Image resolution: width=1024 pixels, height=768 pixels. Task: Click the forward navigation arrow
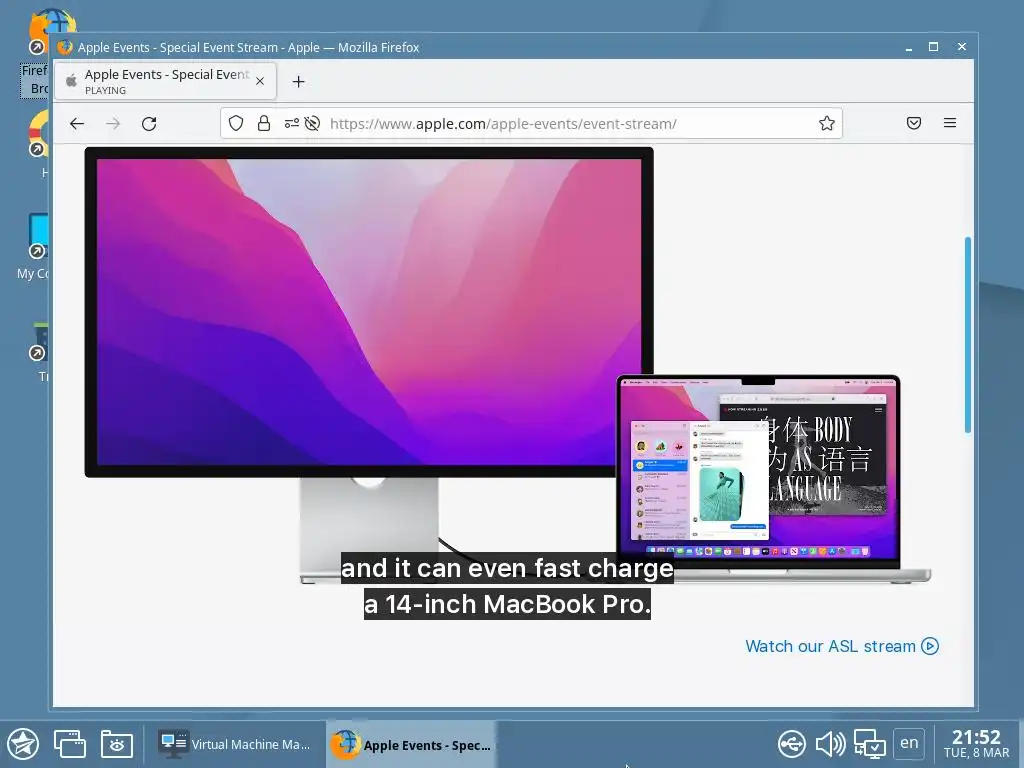[113, 123]
